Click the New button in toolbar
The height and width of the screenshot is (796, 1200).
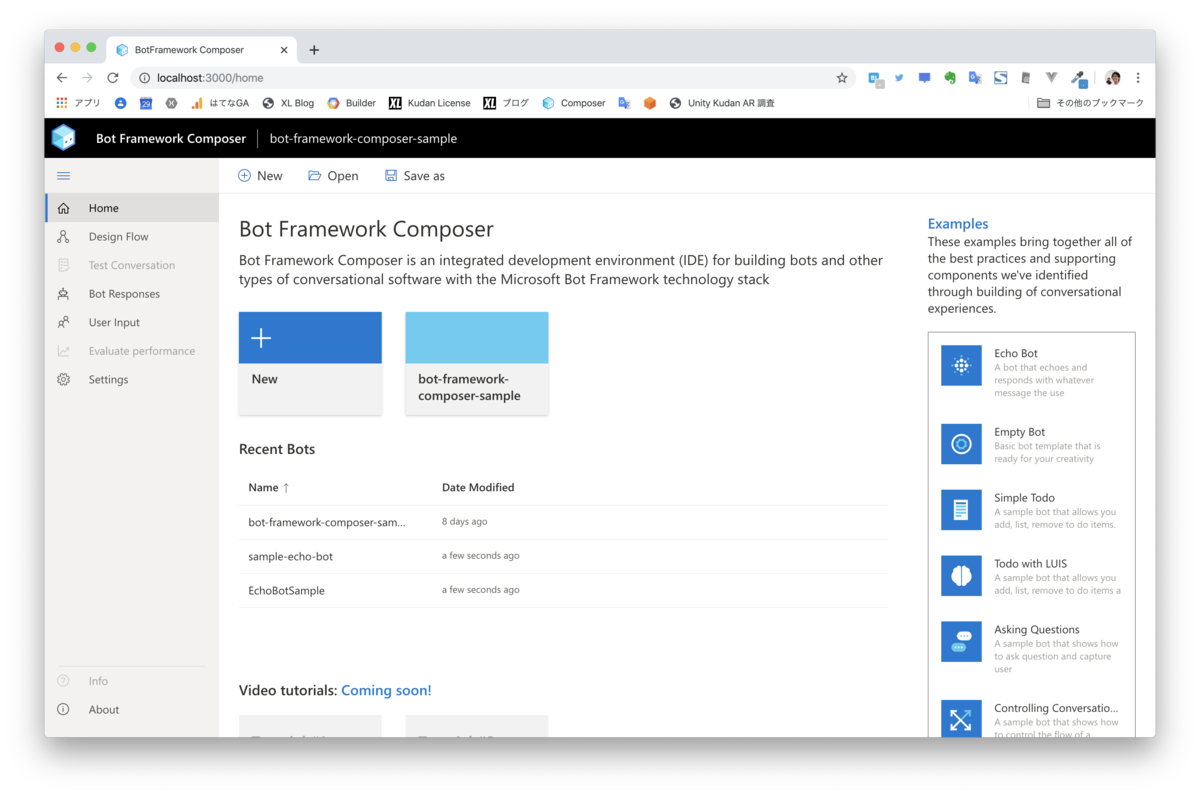(260, 176)
